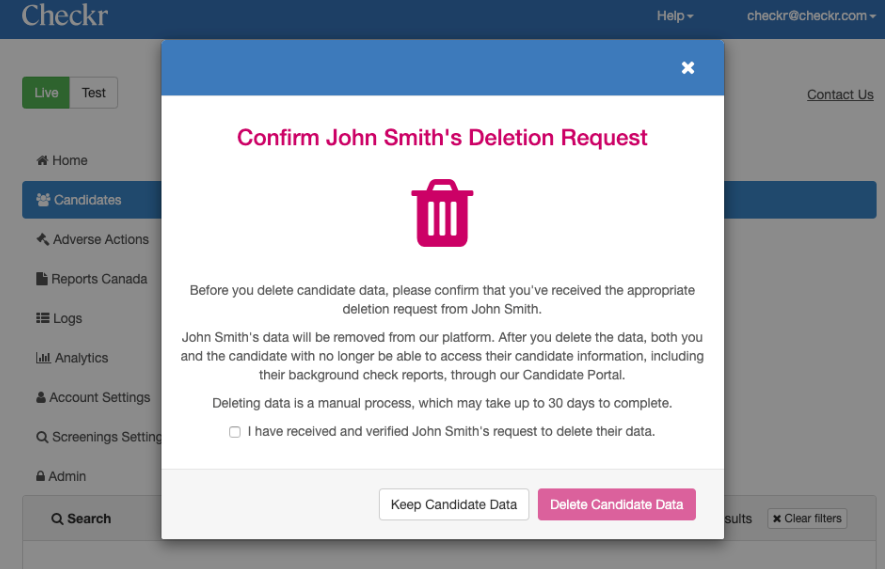The height and width of the screenshot is (569, 885).
Task: Expand the checkr@checkr.com account dropdown
Action: click(x=811, y=16)
